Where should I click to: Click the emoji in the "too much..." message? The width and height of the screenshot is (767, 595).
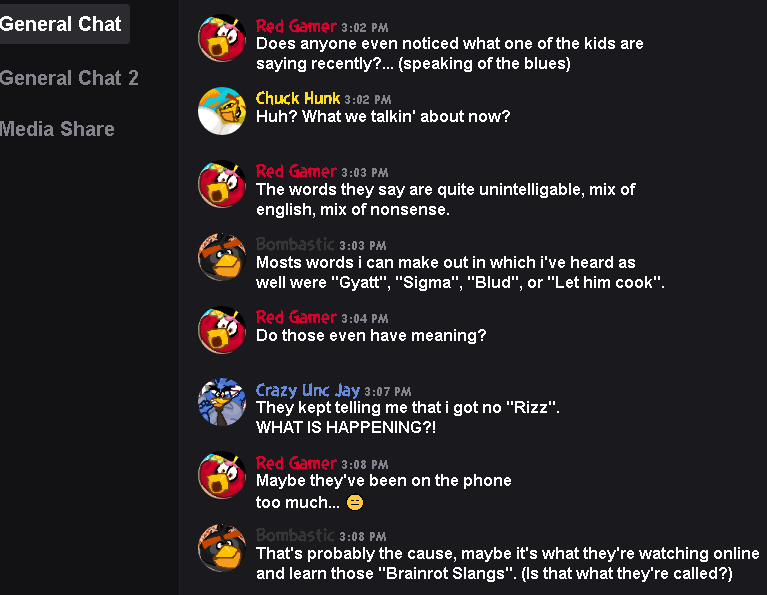tap(355, 503)
